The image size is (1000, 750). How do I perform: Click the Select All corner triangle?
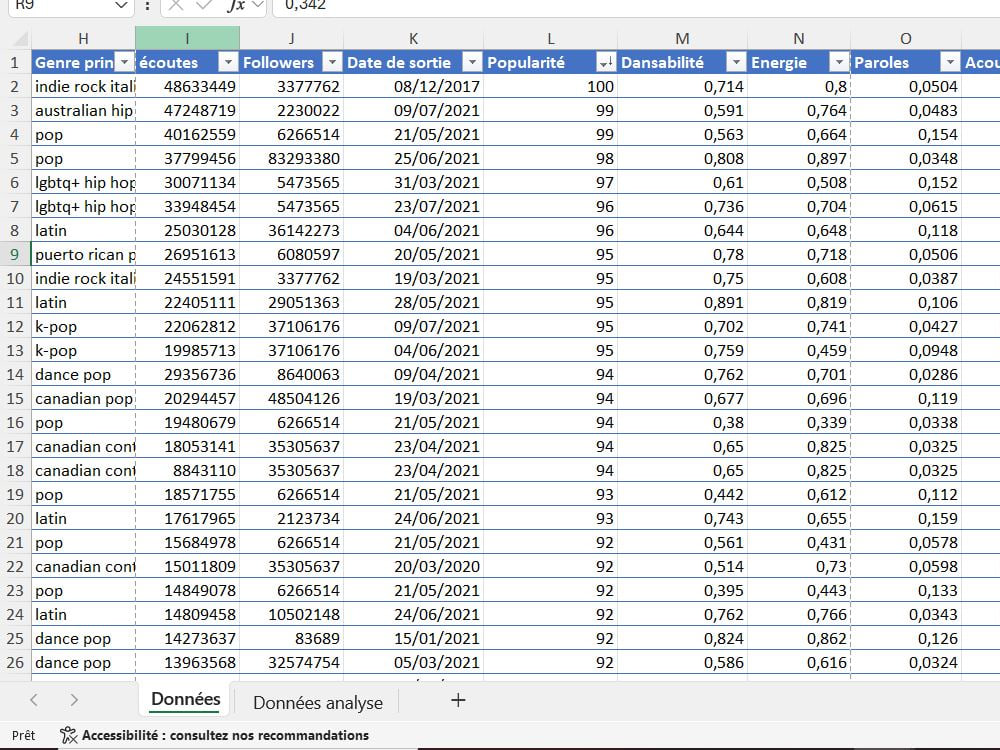[20, 40]
